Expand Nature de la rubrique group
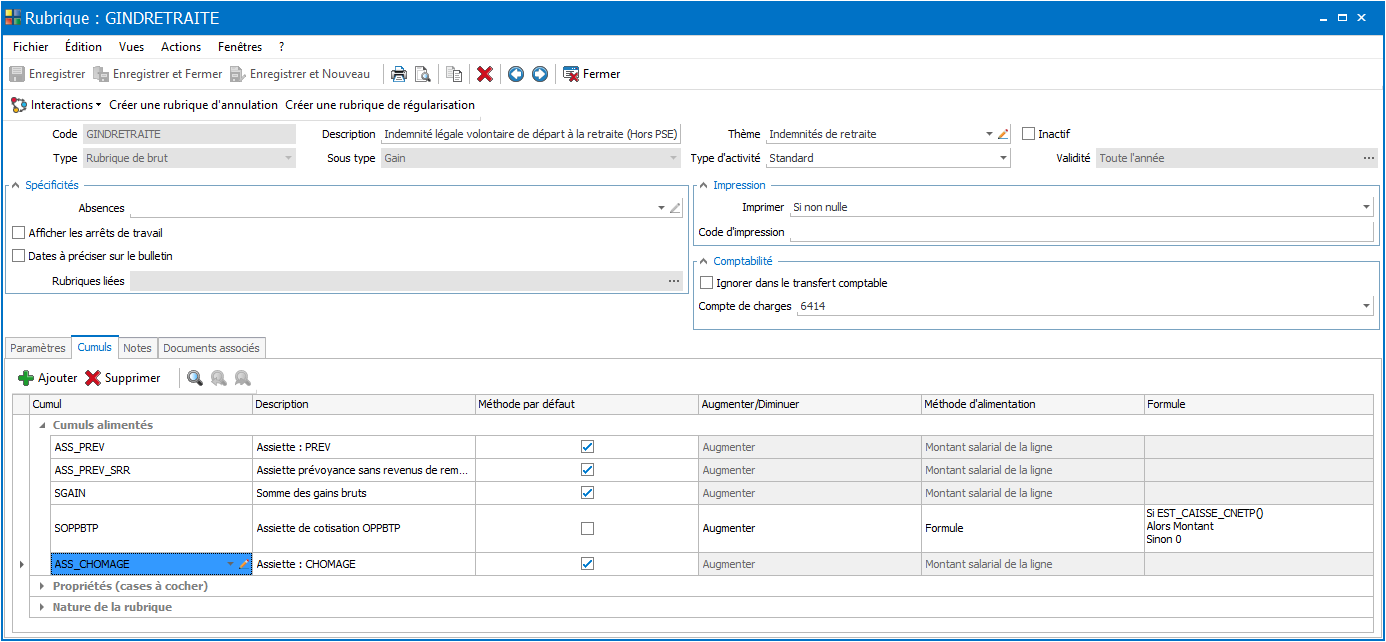 42,607
